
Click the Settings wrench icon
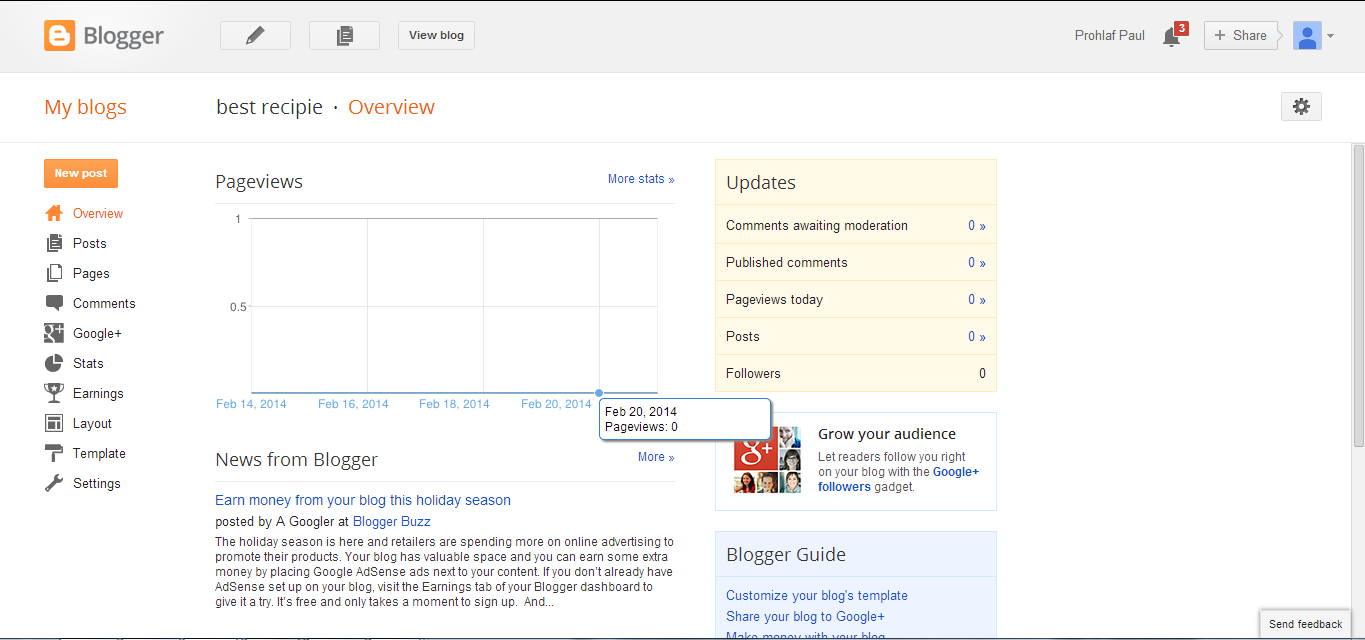point(54,483)
